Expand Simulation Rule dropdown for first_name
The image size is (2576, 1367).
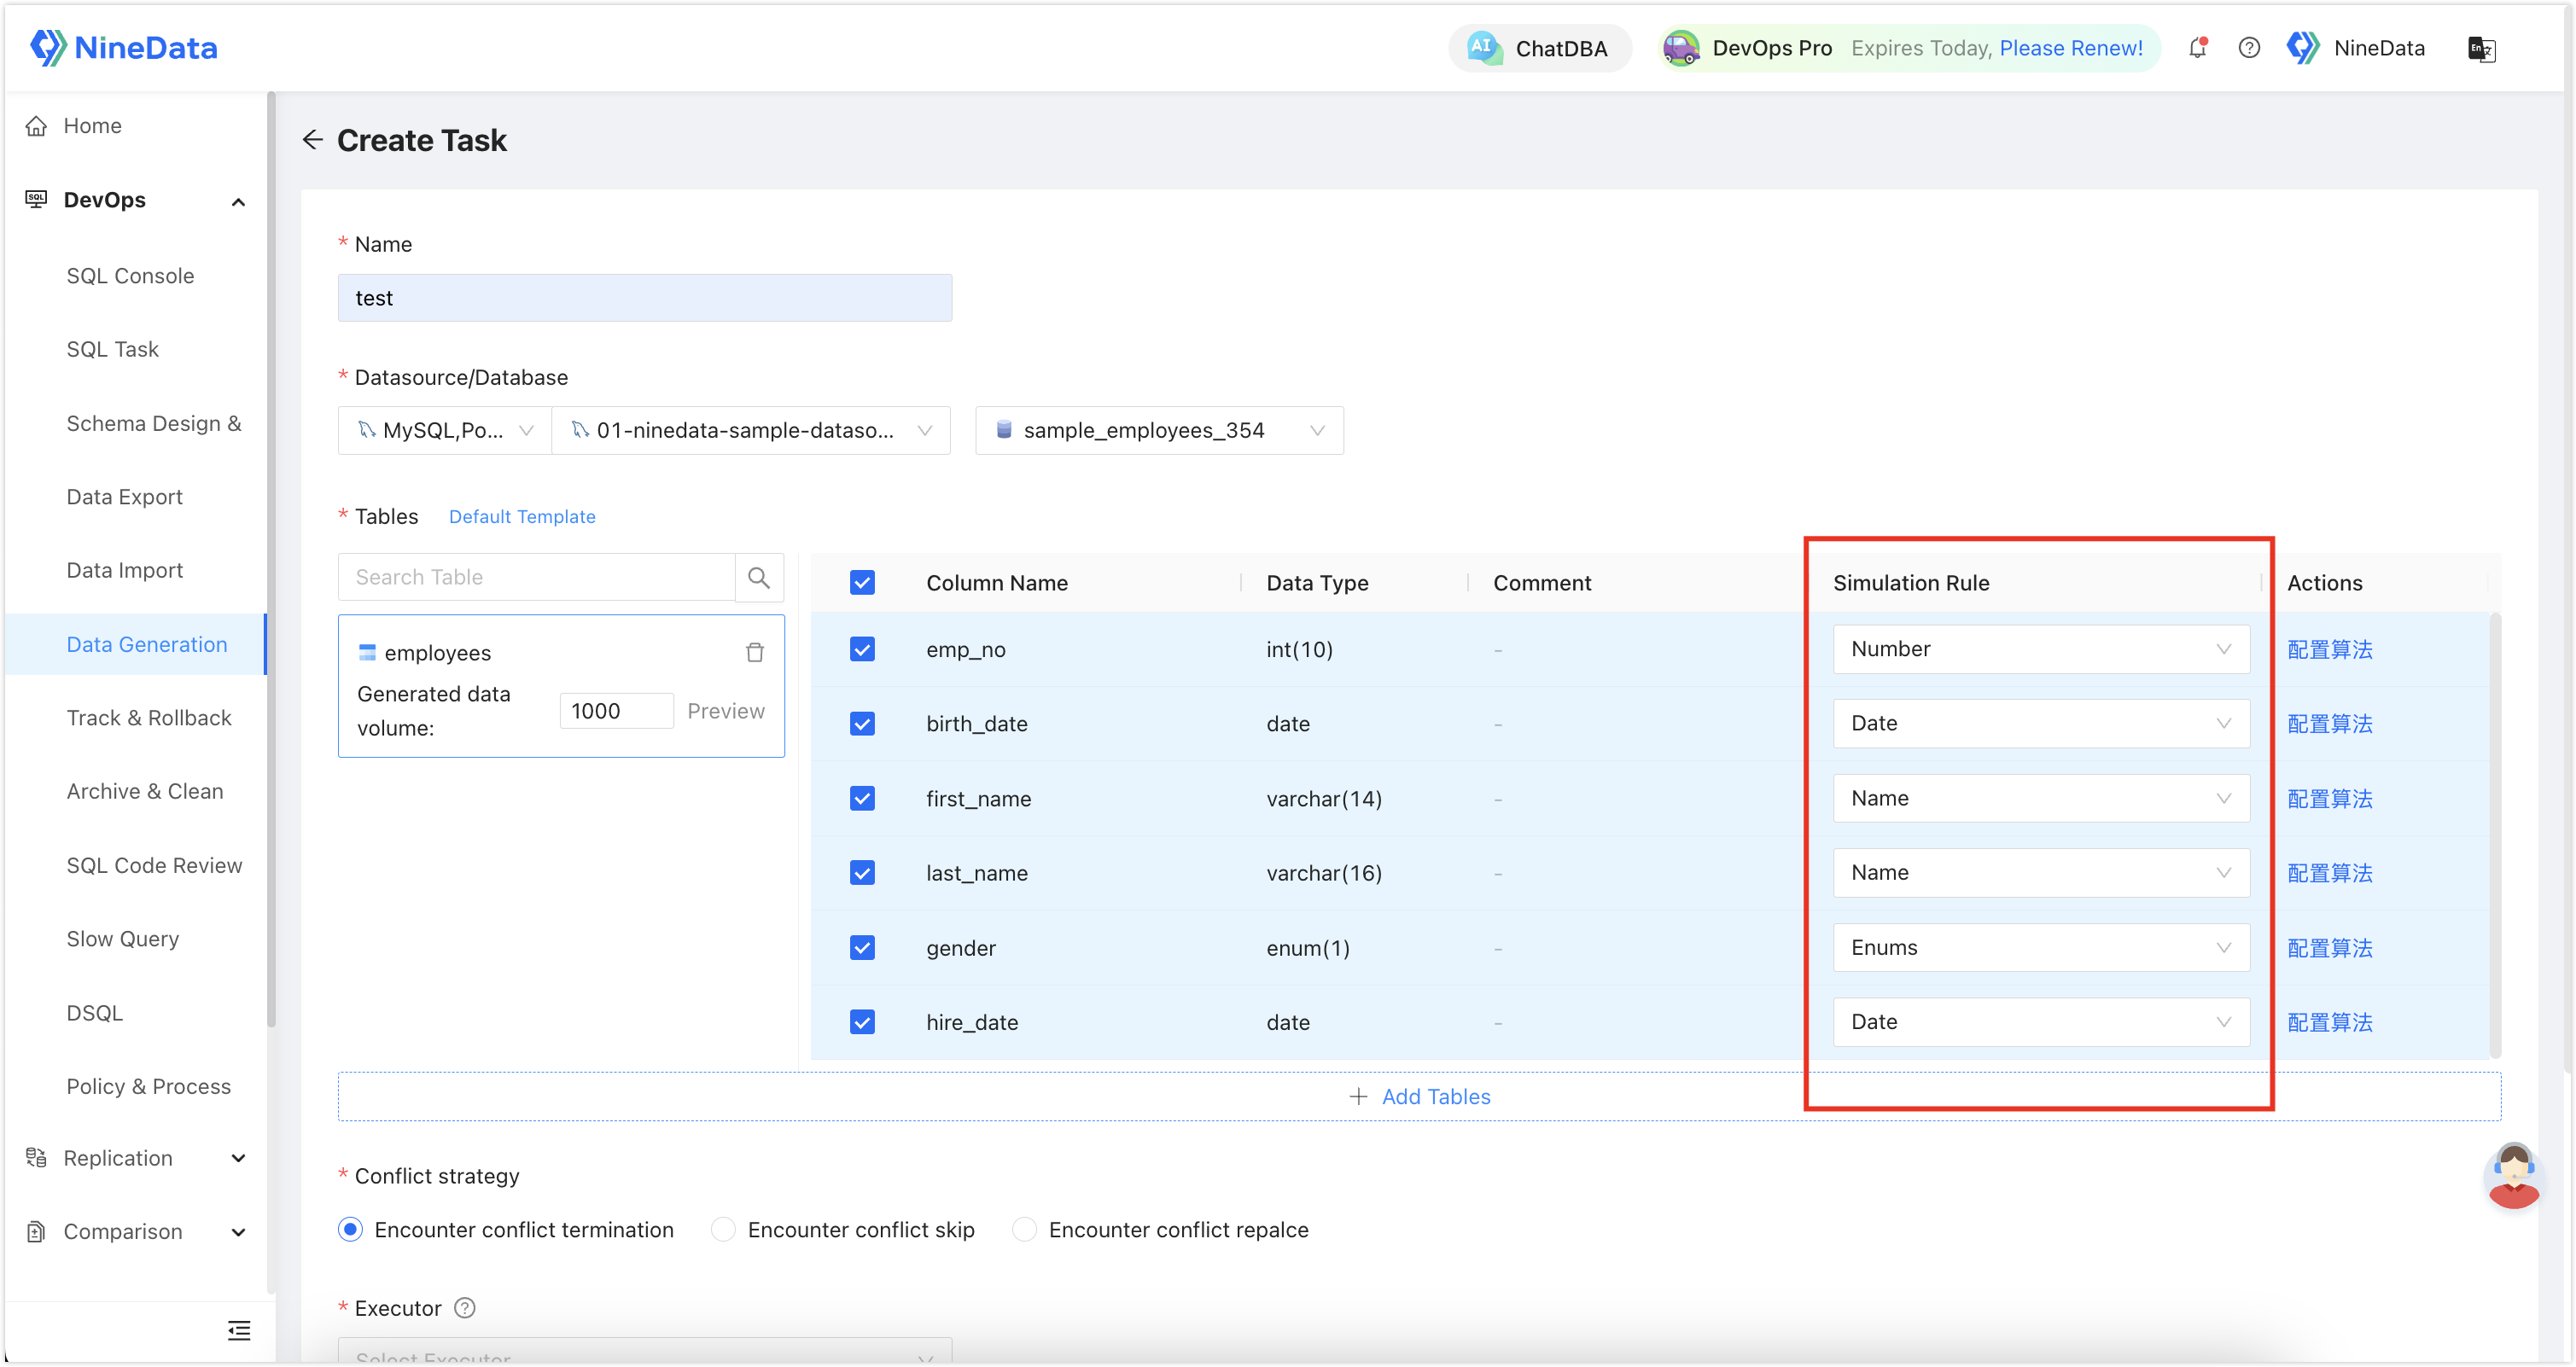click(2039, 799)
